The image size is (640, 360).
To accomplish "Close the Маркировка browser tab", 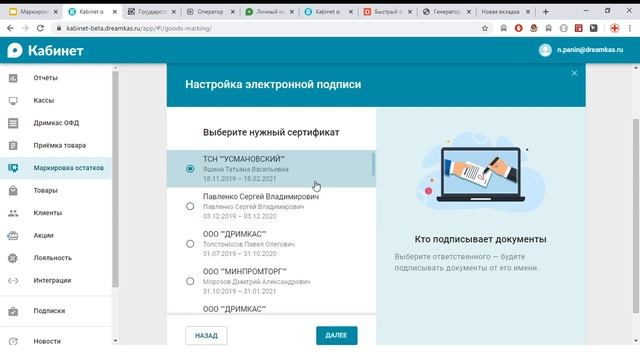I will click(56, 12).
